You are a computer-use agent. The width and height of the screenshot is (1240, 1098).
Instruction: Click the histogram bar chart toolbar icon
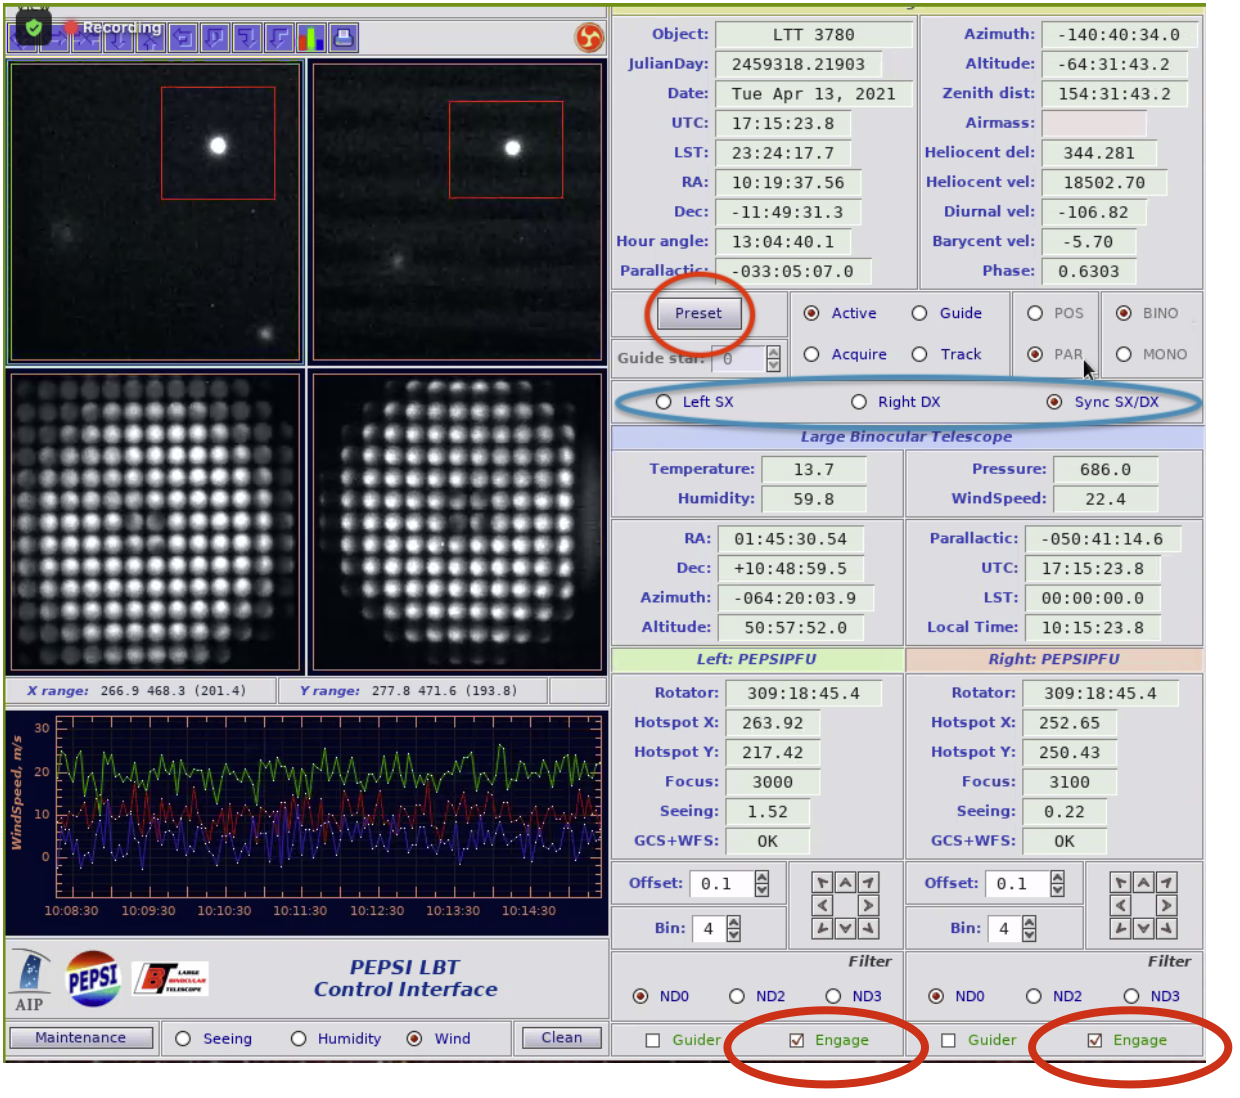click(311, 38)
